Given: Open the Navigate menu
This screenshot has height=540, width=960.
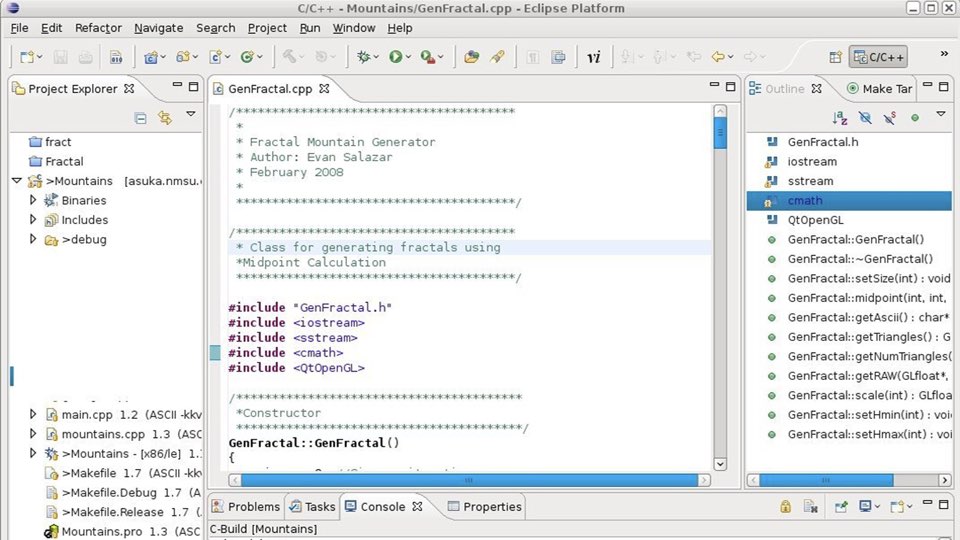Looking at the screenshot, I should [159, 28].
